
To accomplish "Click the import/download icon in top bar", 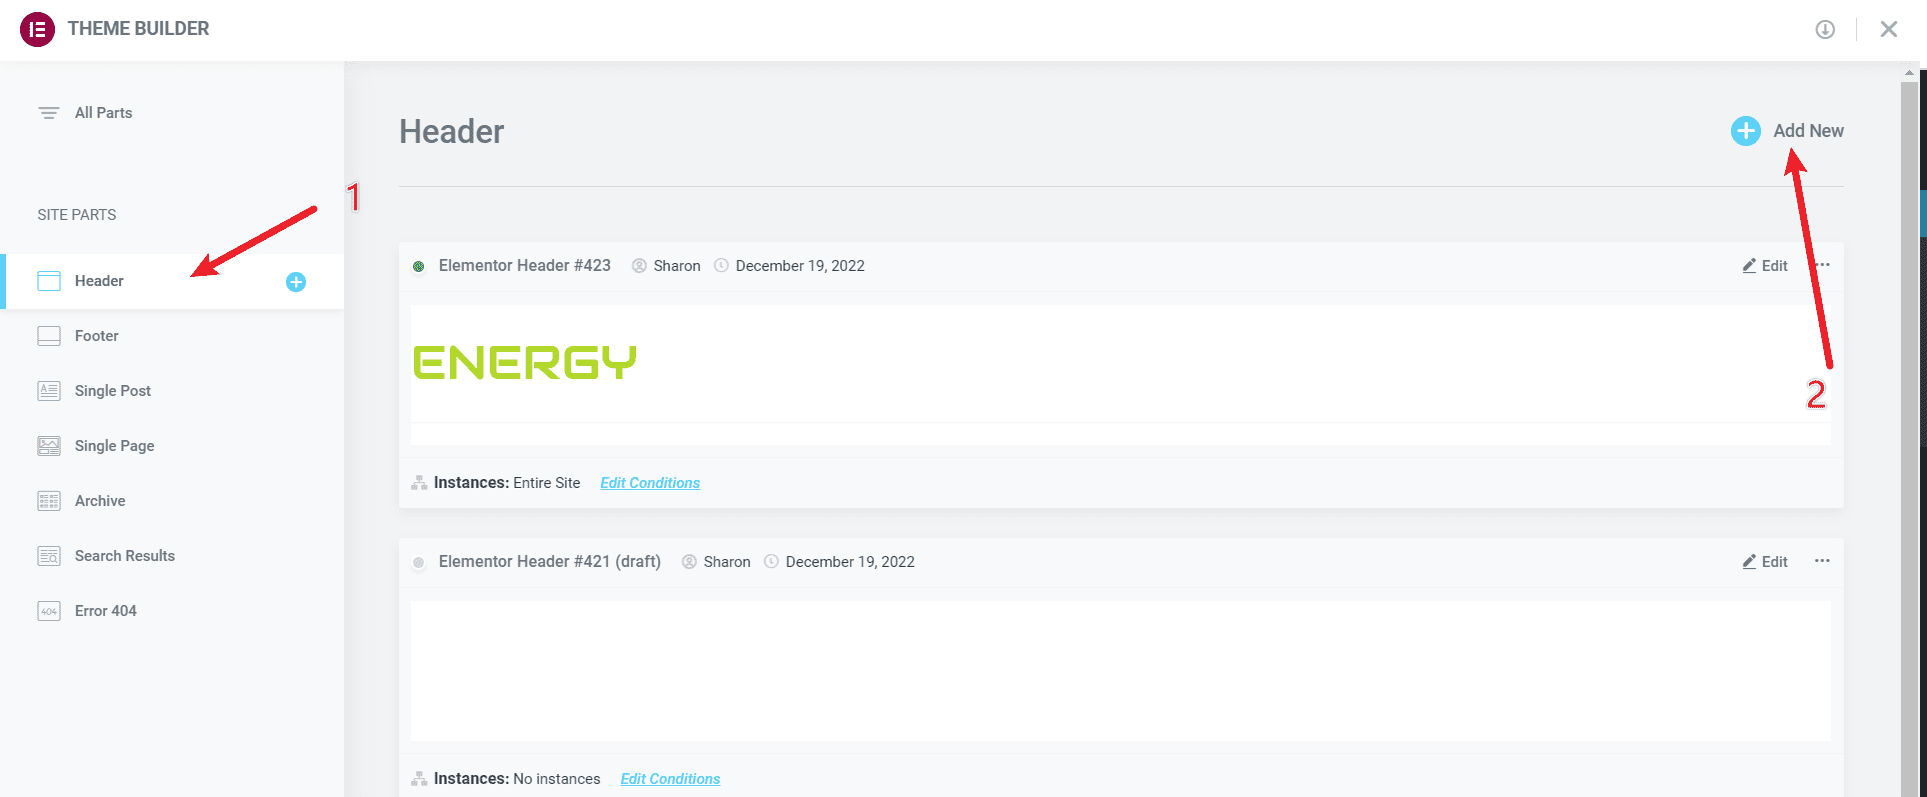I will pyautogui.click(x=1825, y=29).
